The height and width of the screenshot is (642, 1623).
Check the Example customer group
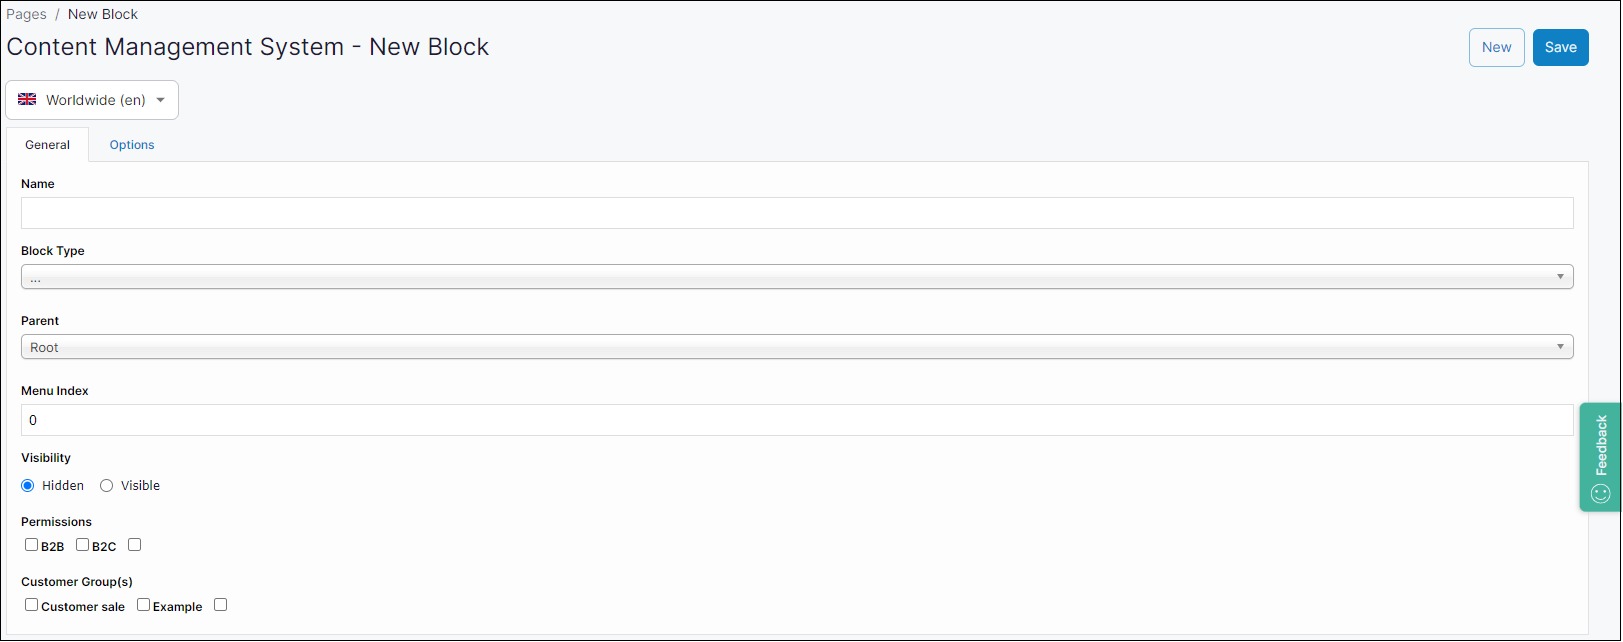click(x=144, y=605)
